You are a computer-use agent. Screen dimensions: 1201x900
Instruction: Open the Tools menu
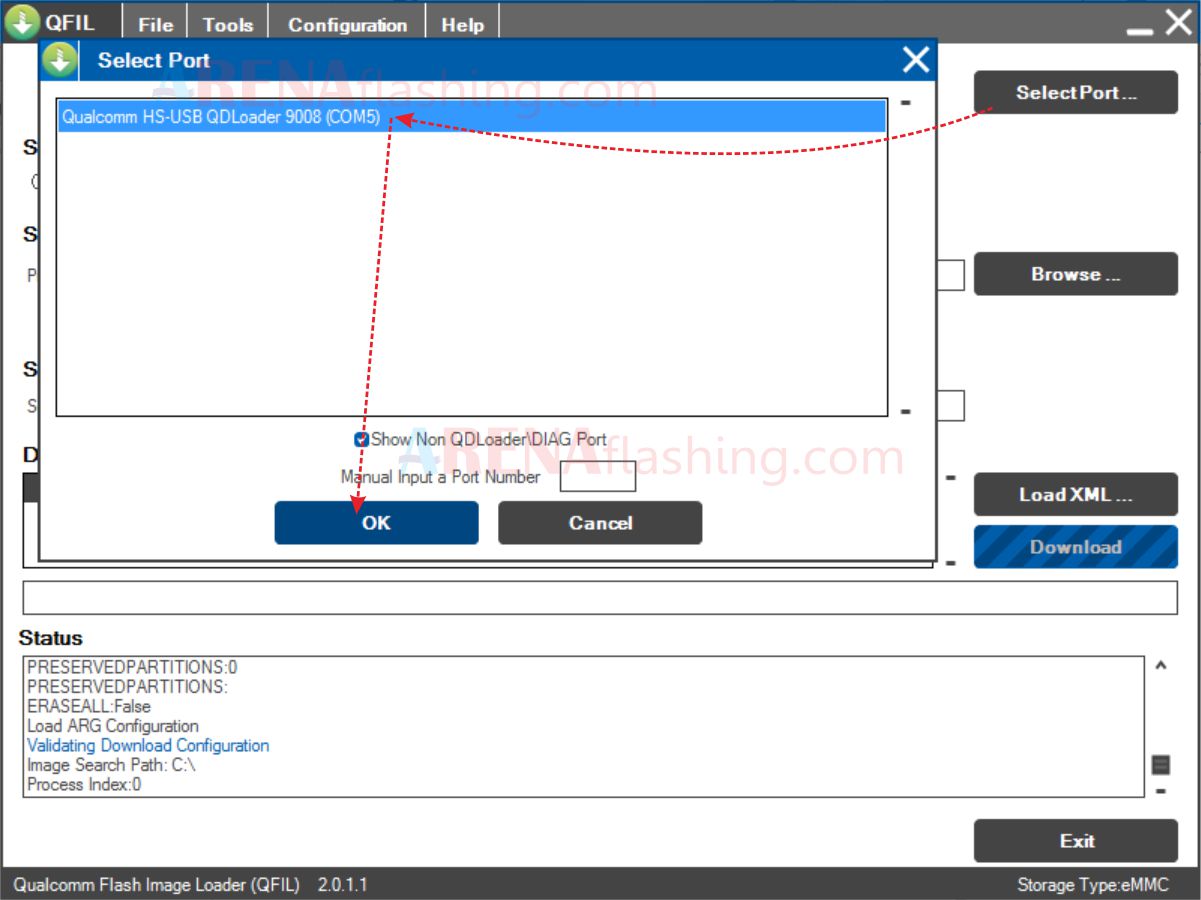click(228, 25)
